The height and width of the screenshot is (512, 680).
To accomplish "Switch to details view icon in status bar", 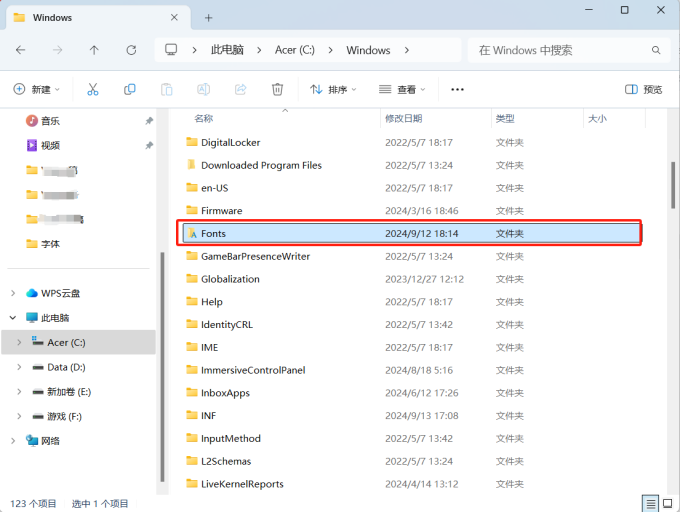I will (x=650, y=504).
